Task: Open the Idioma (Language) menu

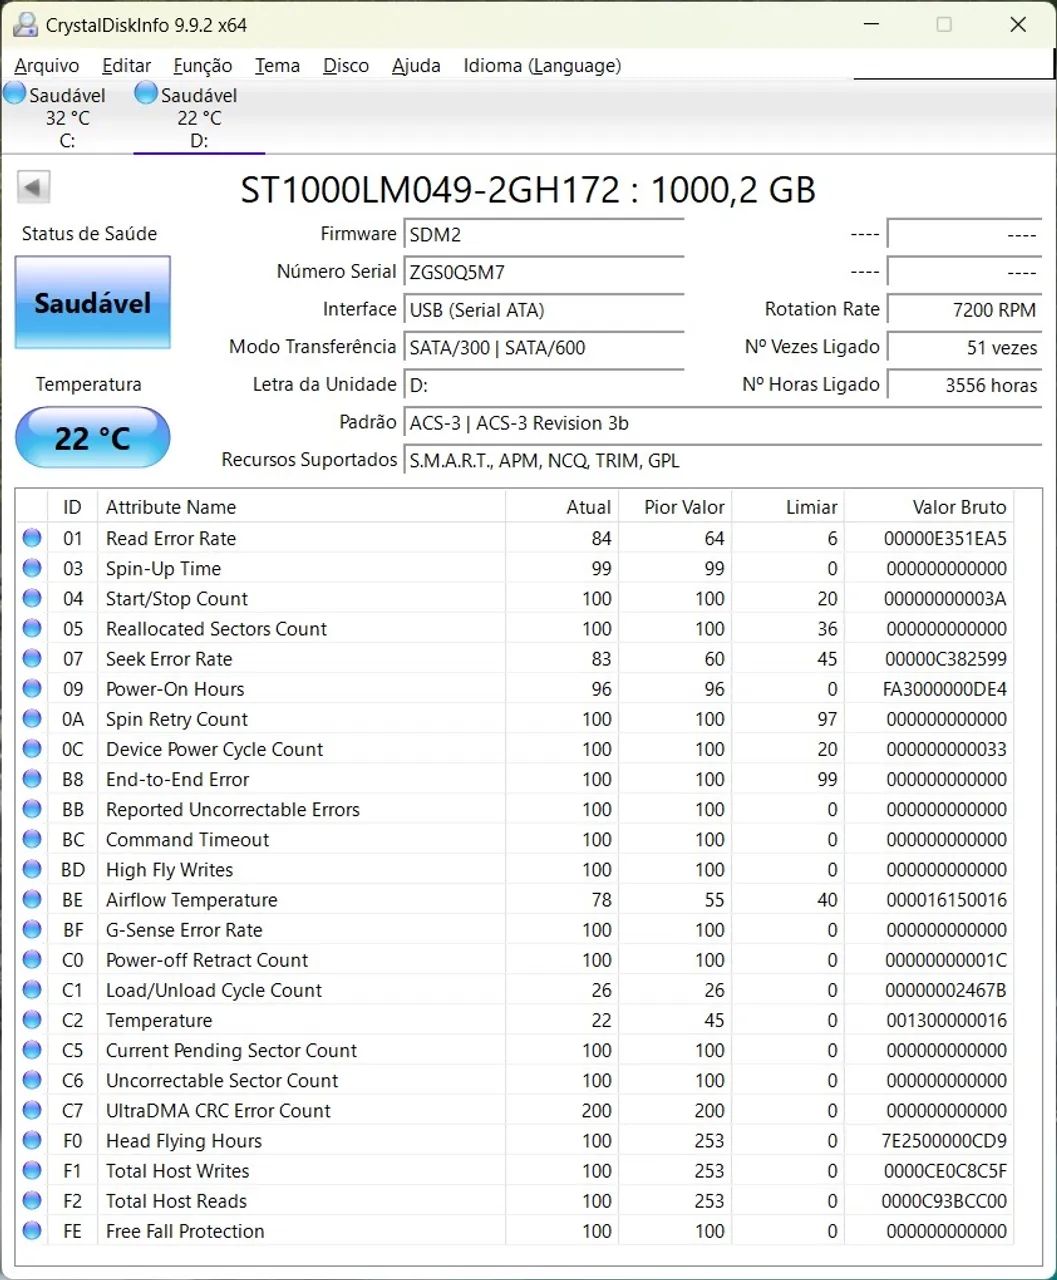Action: coord(542,66)
